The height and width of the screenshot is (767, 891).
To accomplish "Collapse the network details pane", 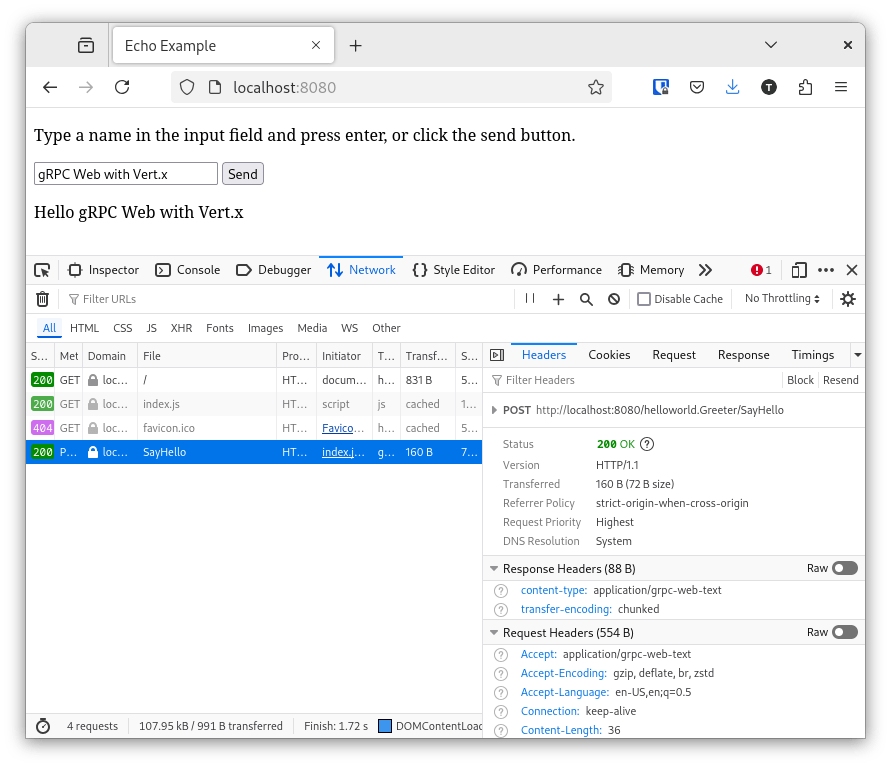I will pyautogui.click(x=497, y=355).
